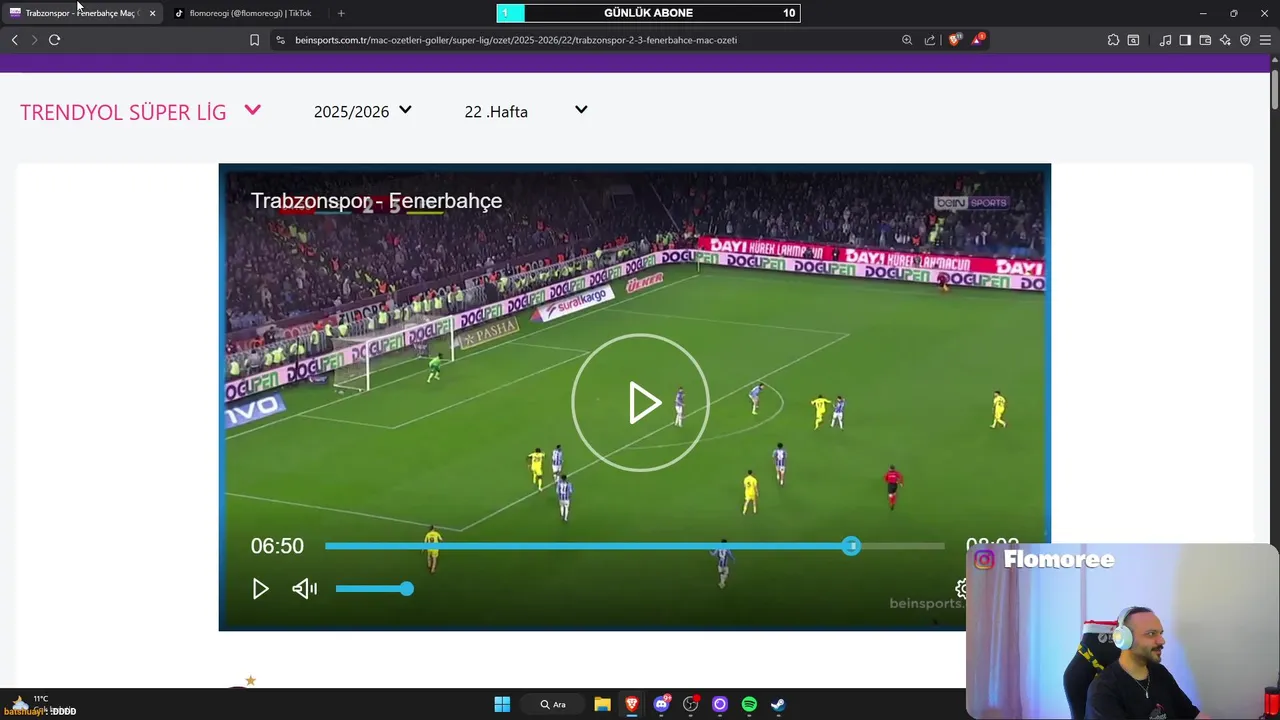Click the progress bar playhead handle

pyautogui.click(x=850, y=546)
